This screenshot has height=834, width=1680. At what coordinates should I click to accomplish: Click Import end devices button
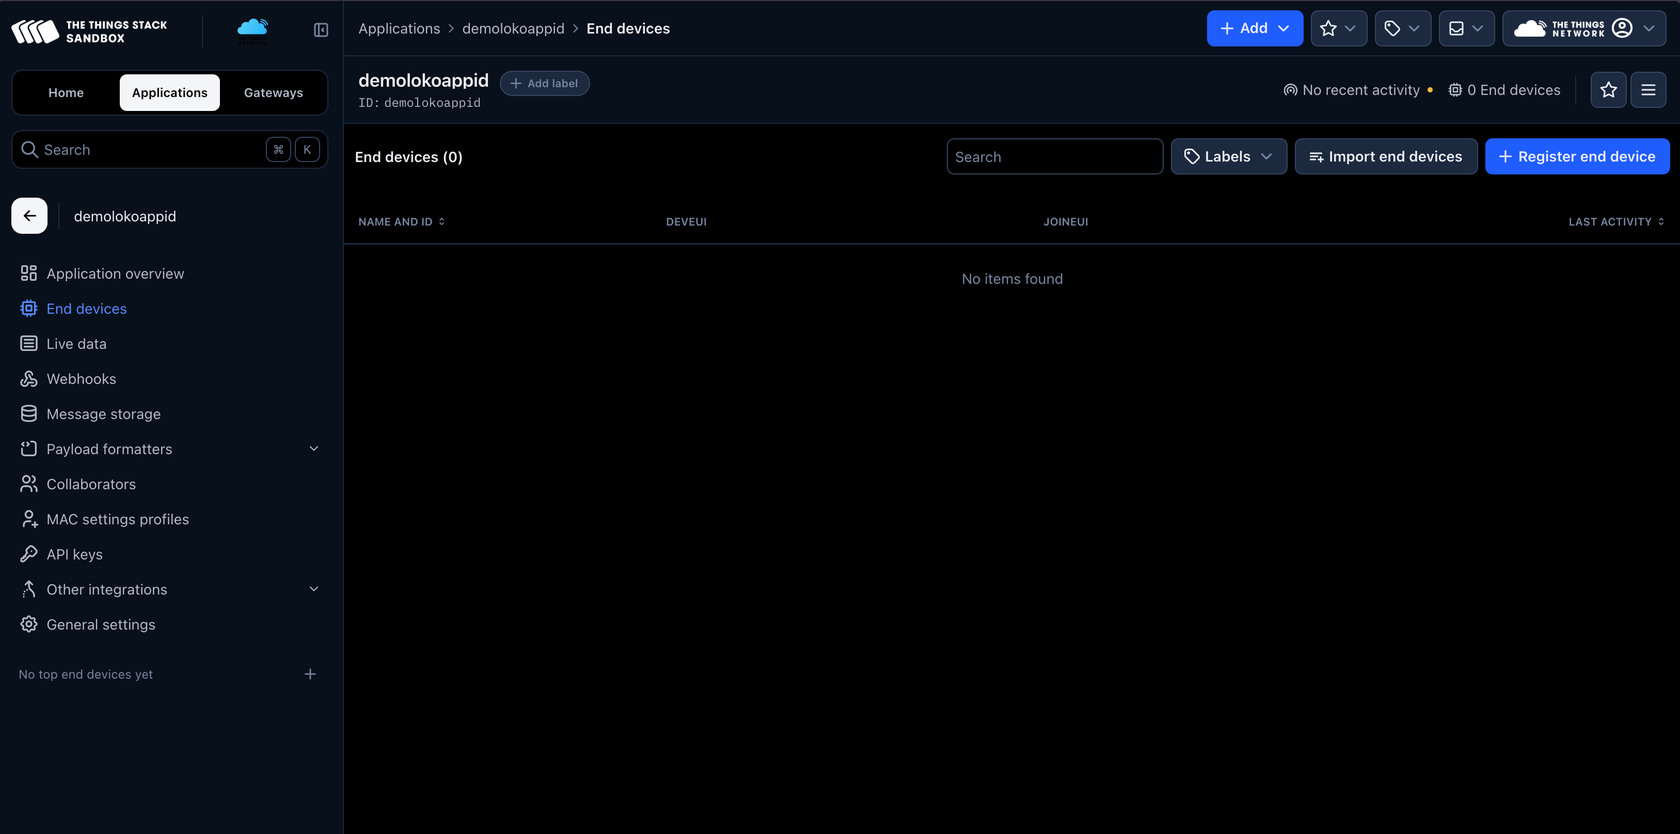tap(1386, 157)
